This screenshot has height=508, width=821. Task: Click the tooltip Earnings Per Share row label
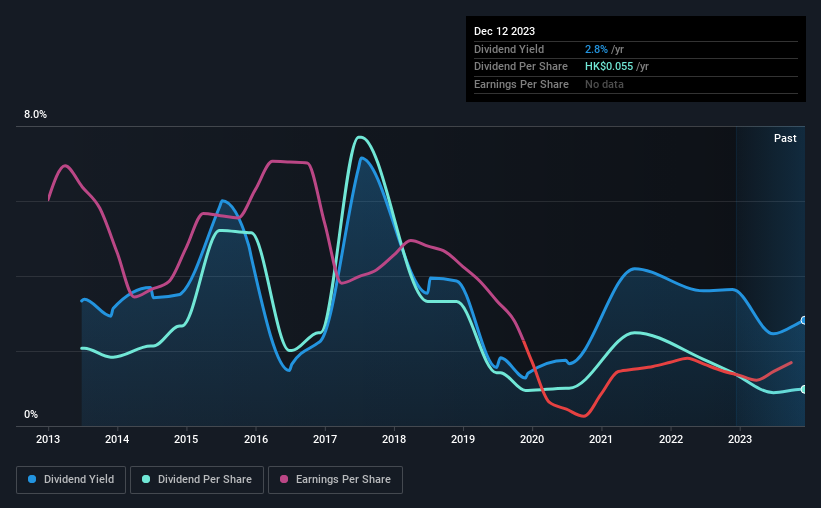tap(521, 84)
